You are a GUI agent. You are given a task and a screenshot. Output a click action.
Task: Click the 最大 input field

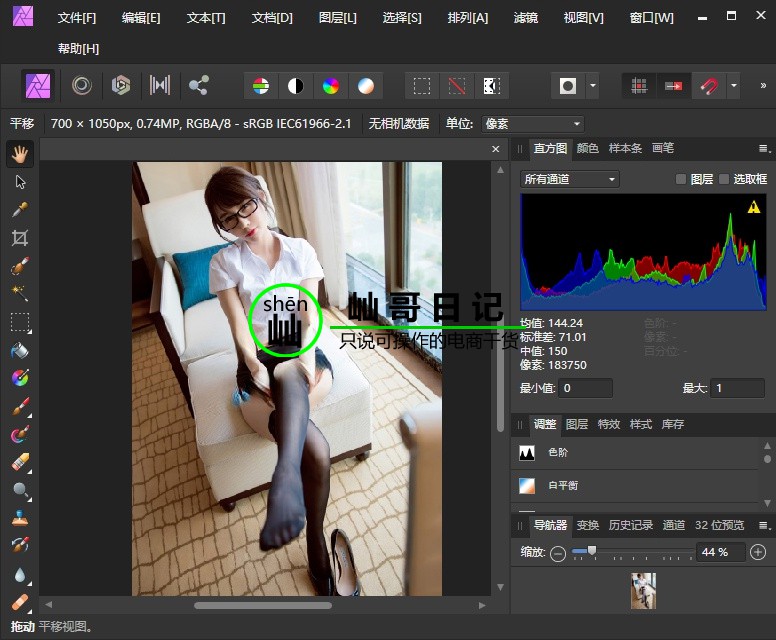pos(737,388)
